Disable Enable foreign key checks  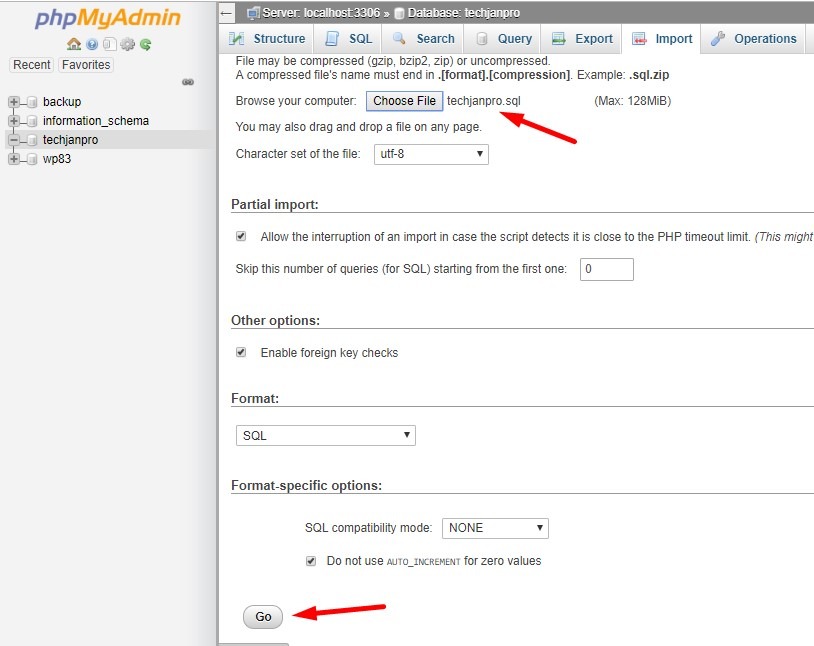(x=241, y=352)
